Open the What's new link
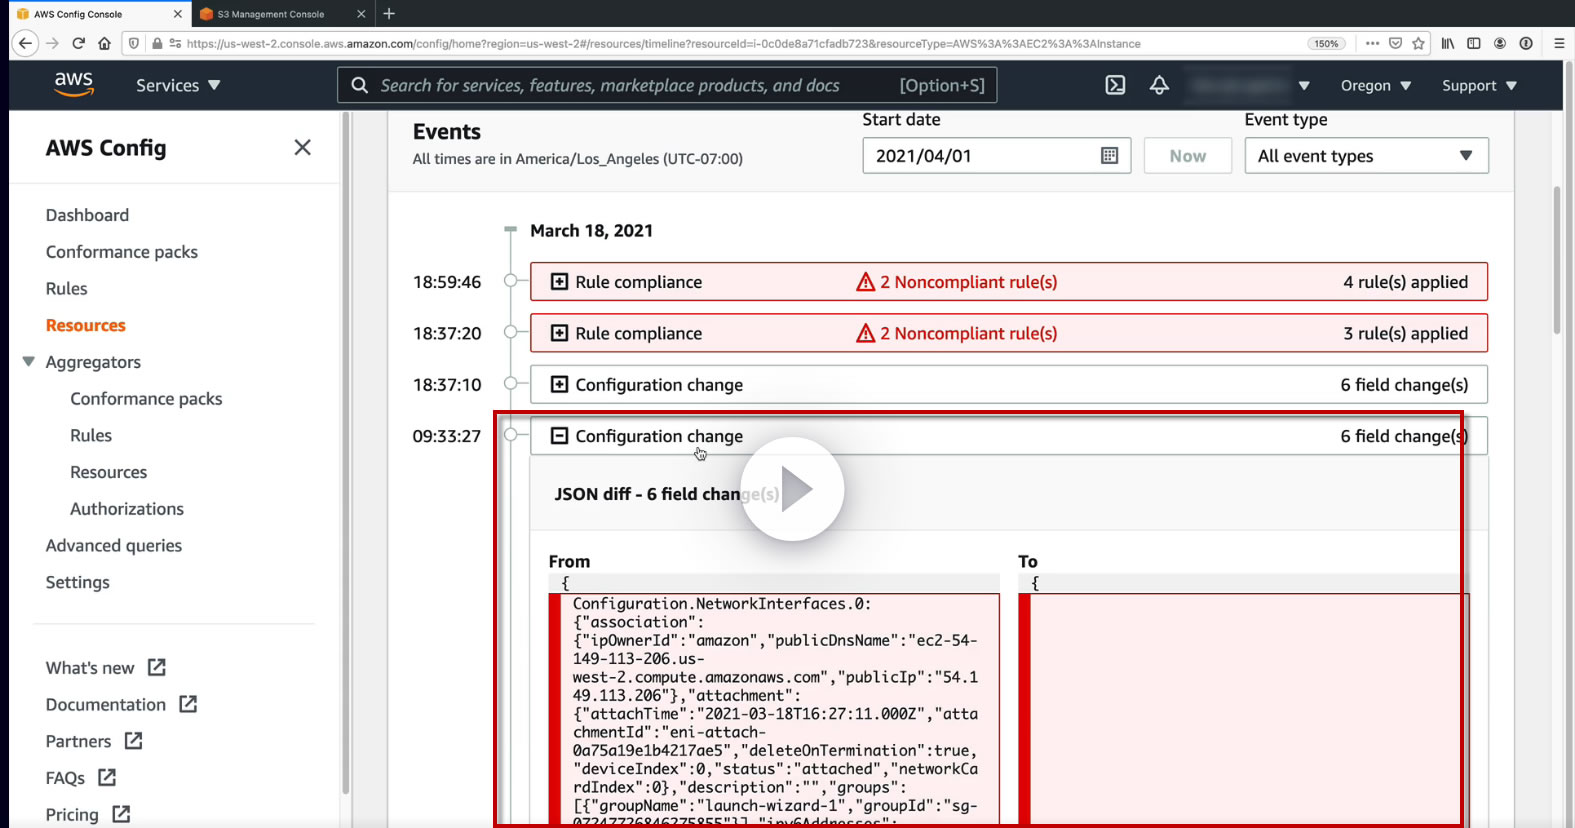Viewport: 1575px width, 828px height. point(90,668)
